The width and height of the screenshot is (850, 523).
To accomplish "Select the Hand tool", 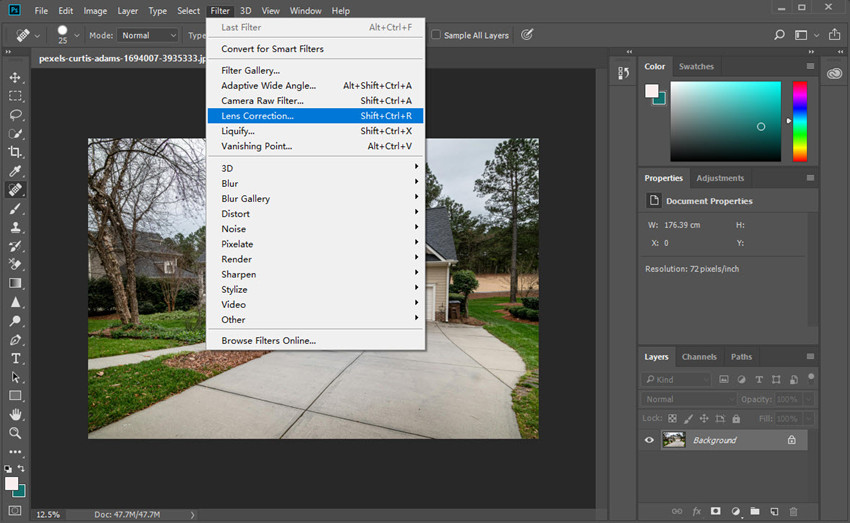I will [x=15, y=415].
